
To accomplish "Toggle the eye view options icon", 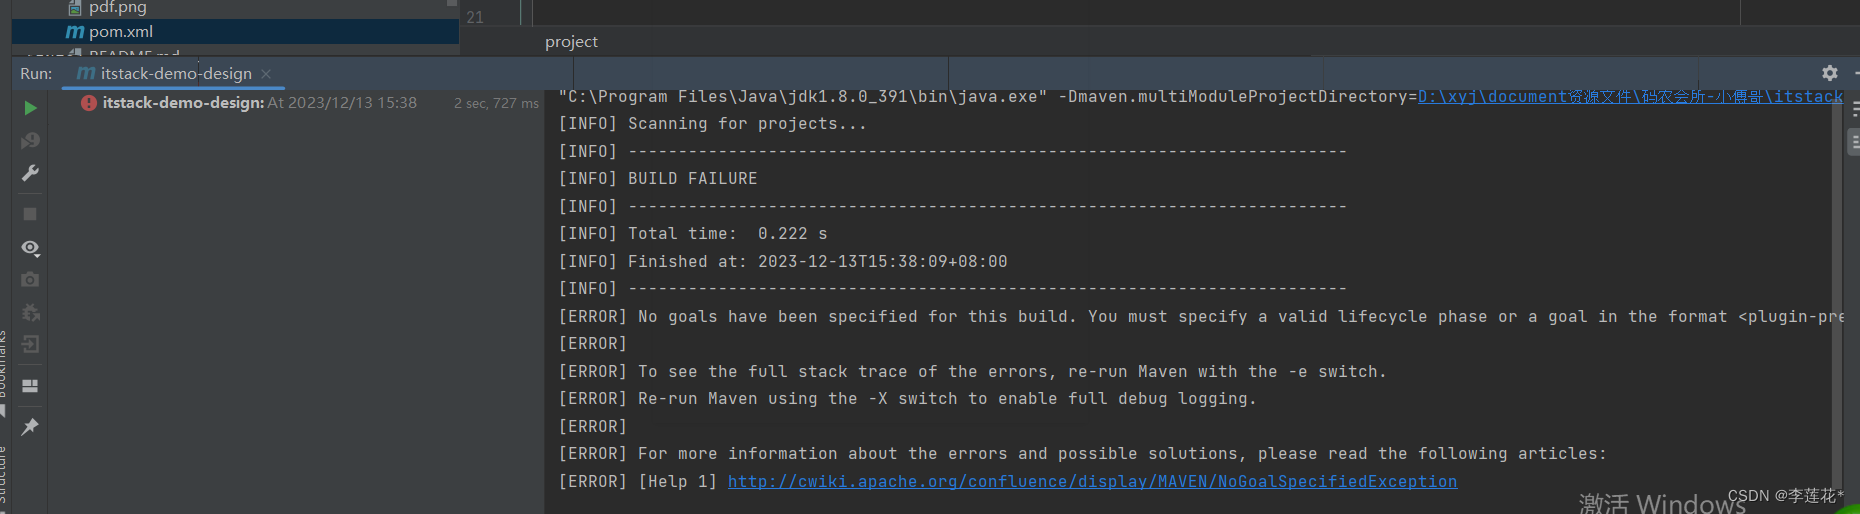I will [30, 247].
